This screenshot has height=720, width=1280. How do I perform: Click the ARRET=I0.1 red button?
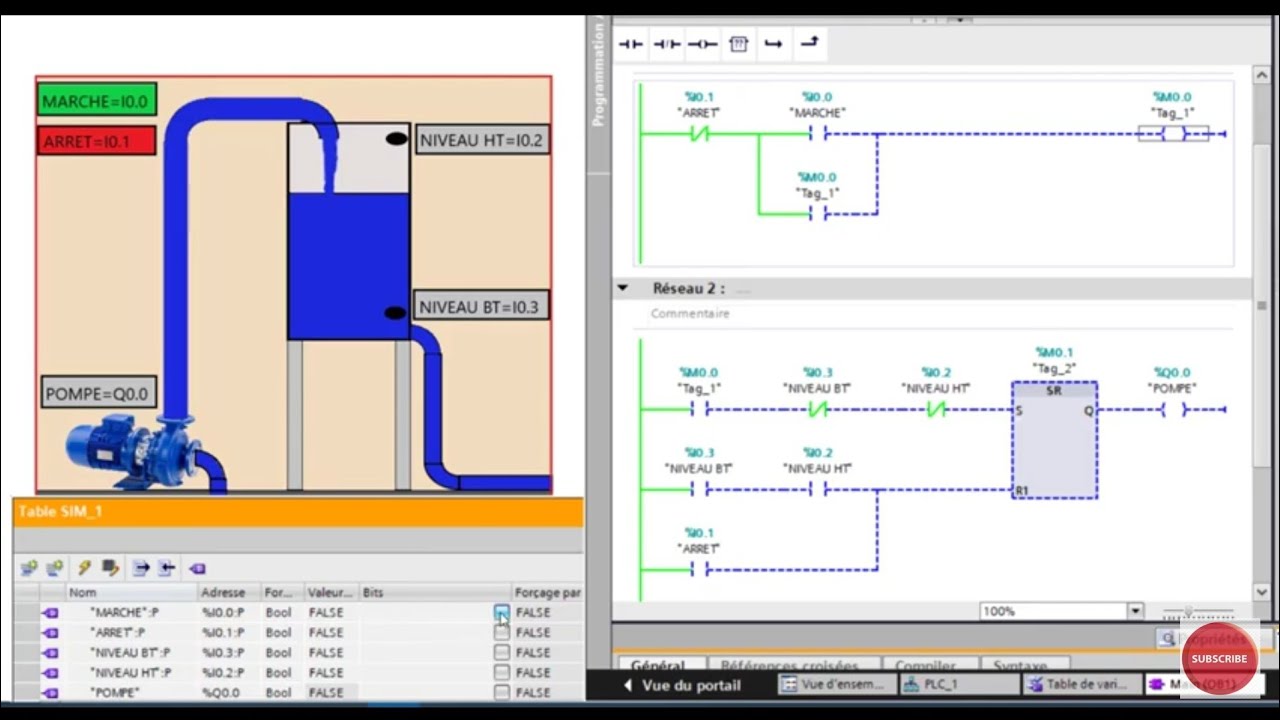coord(97,141)
